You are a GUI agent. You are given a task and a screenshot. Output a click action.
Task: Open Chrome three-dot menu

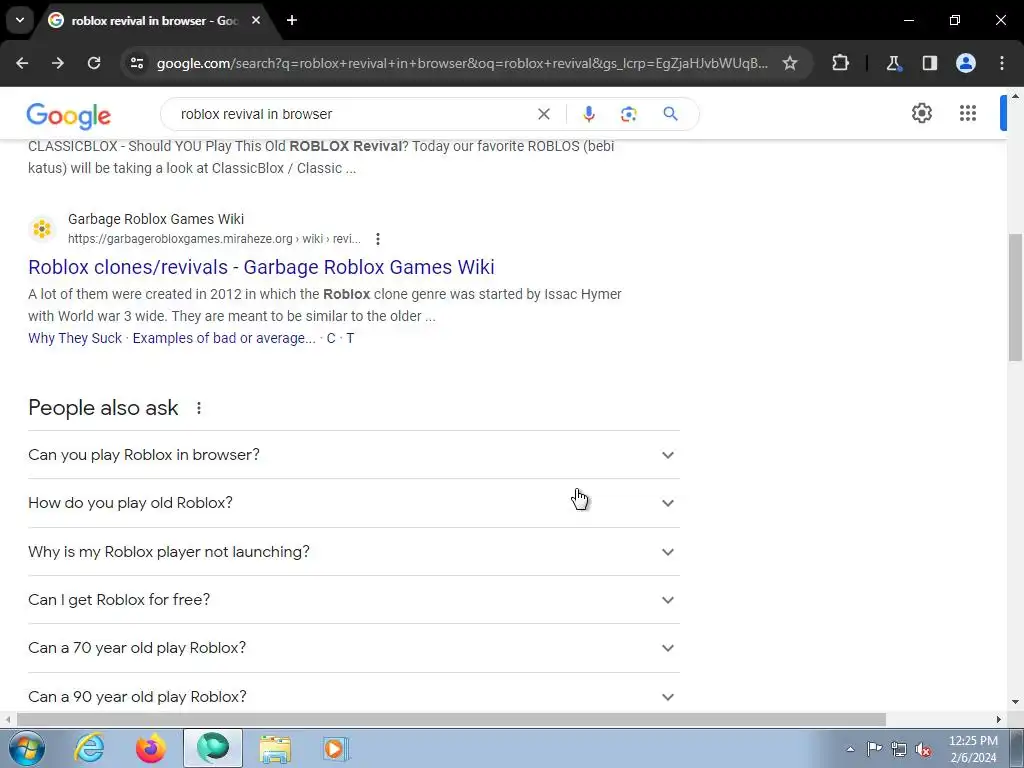(1002, 63)
